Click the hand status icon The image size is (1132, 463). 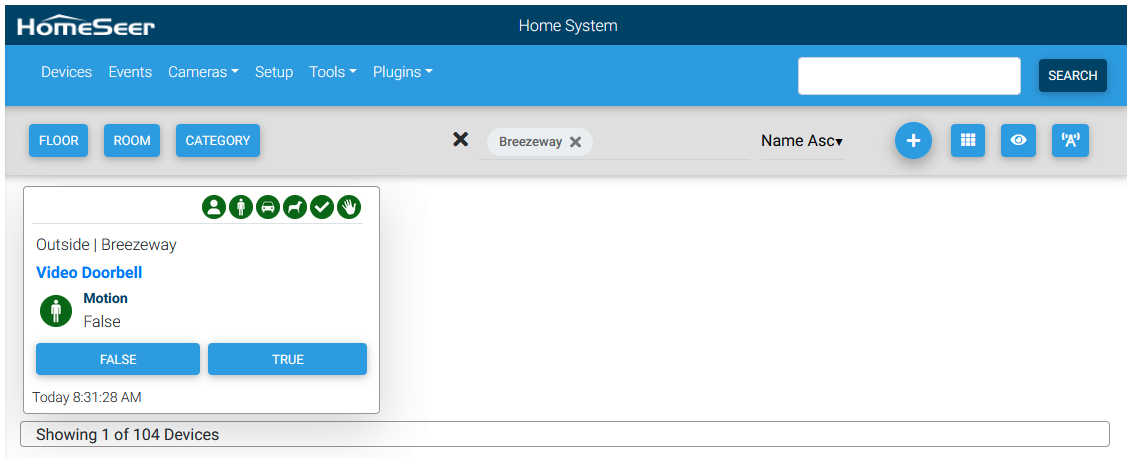348,207
